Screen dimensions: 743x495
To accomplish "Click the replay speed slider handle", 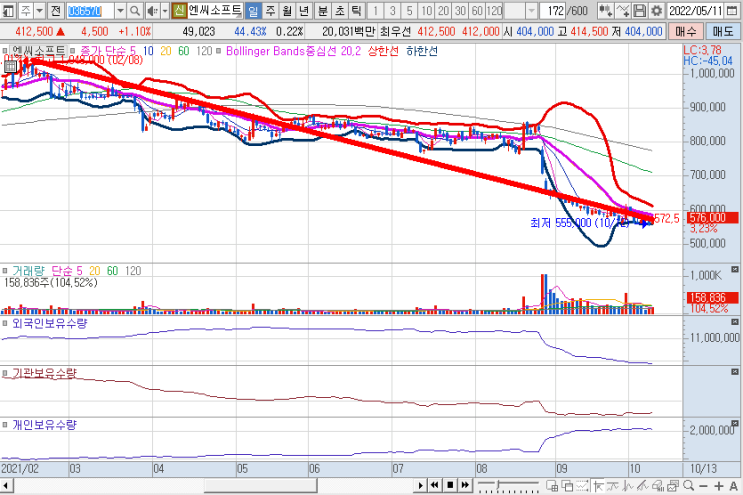I will coord(498,485).
